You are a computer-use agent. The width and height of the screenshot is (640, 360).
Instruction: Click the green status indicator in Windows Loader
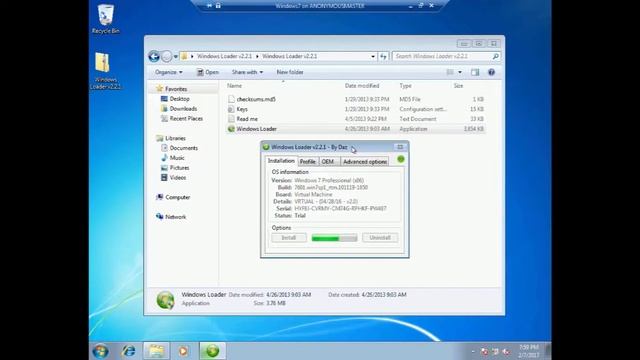click(401, 159)
